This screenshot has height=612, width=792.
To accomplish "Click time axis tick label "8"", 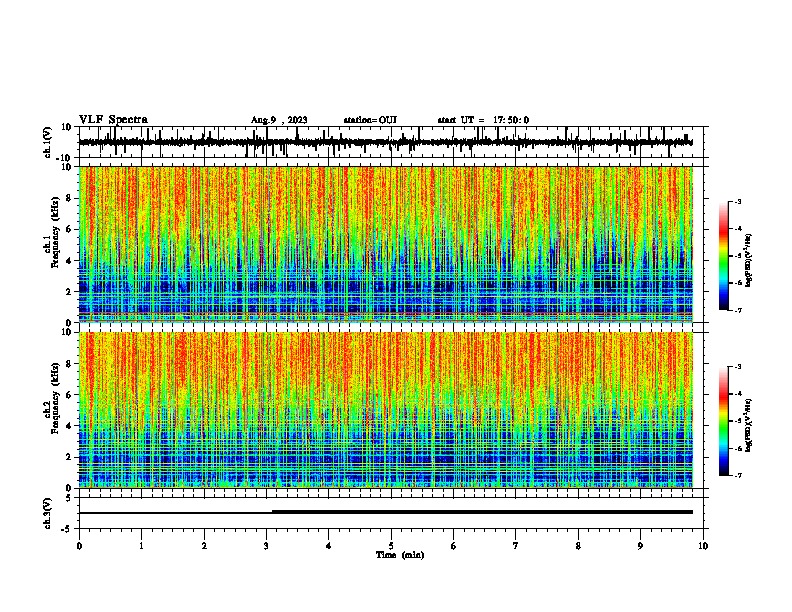I will pos(578,546).
